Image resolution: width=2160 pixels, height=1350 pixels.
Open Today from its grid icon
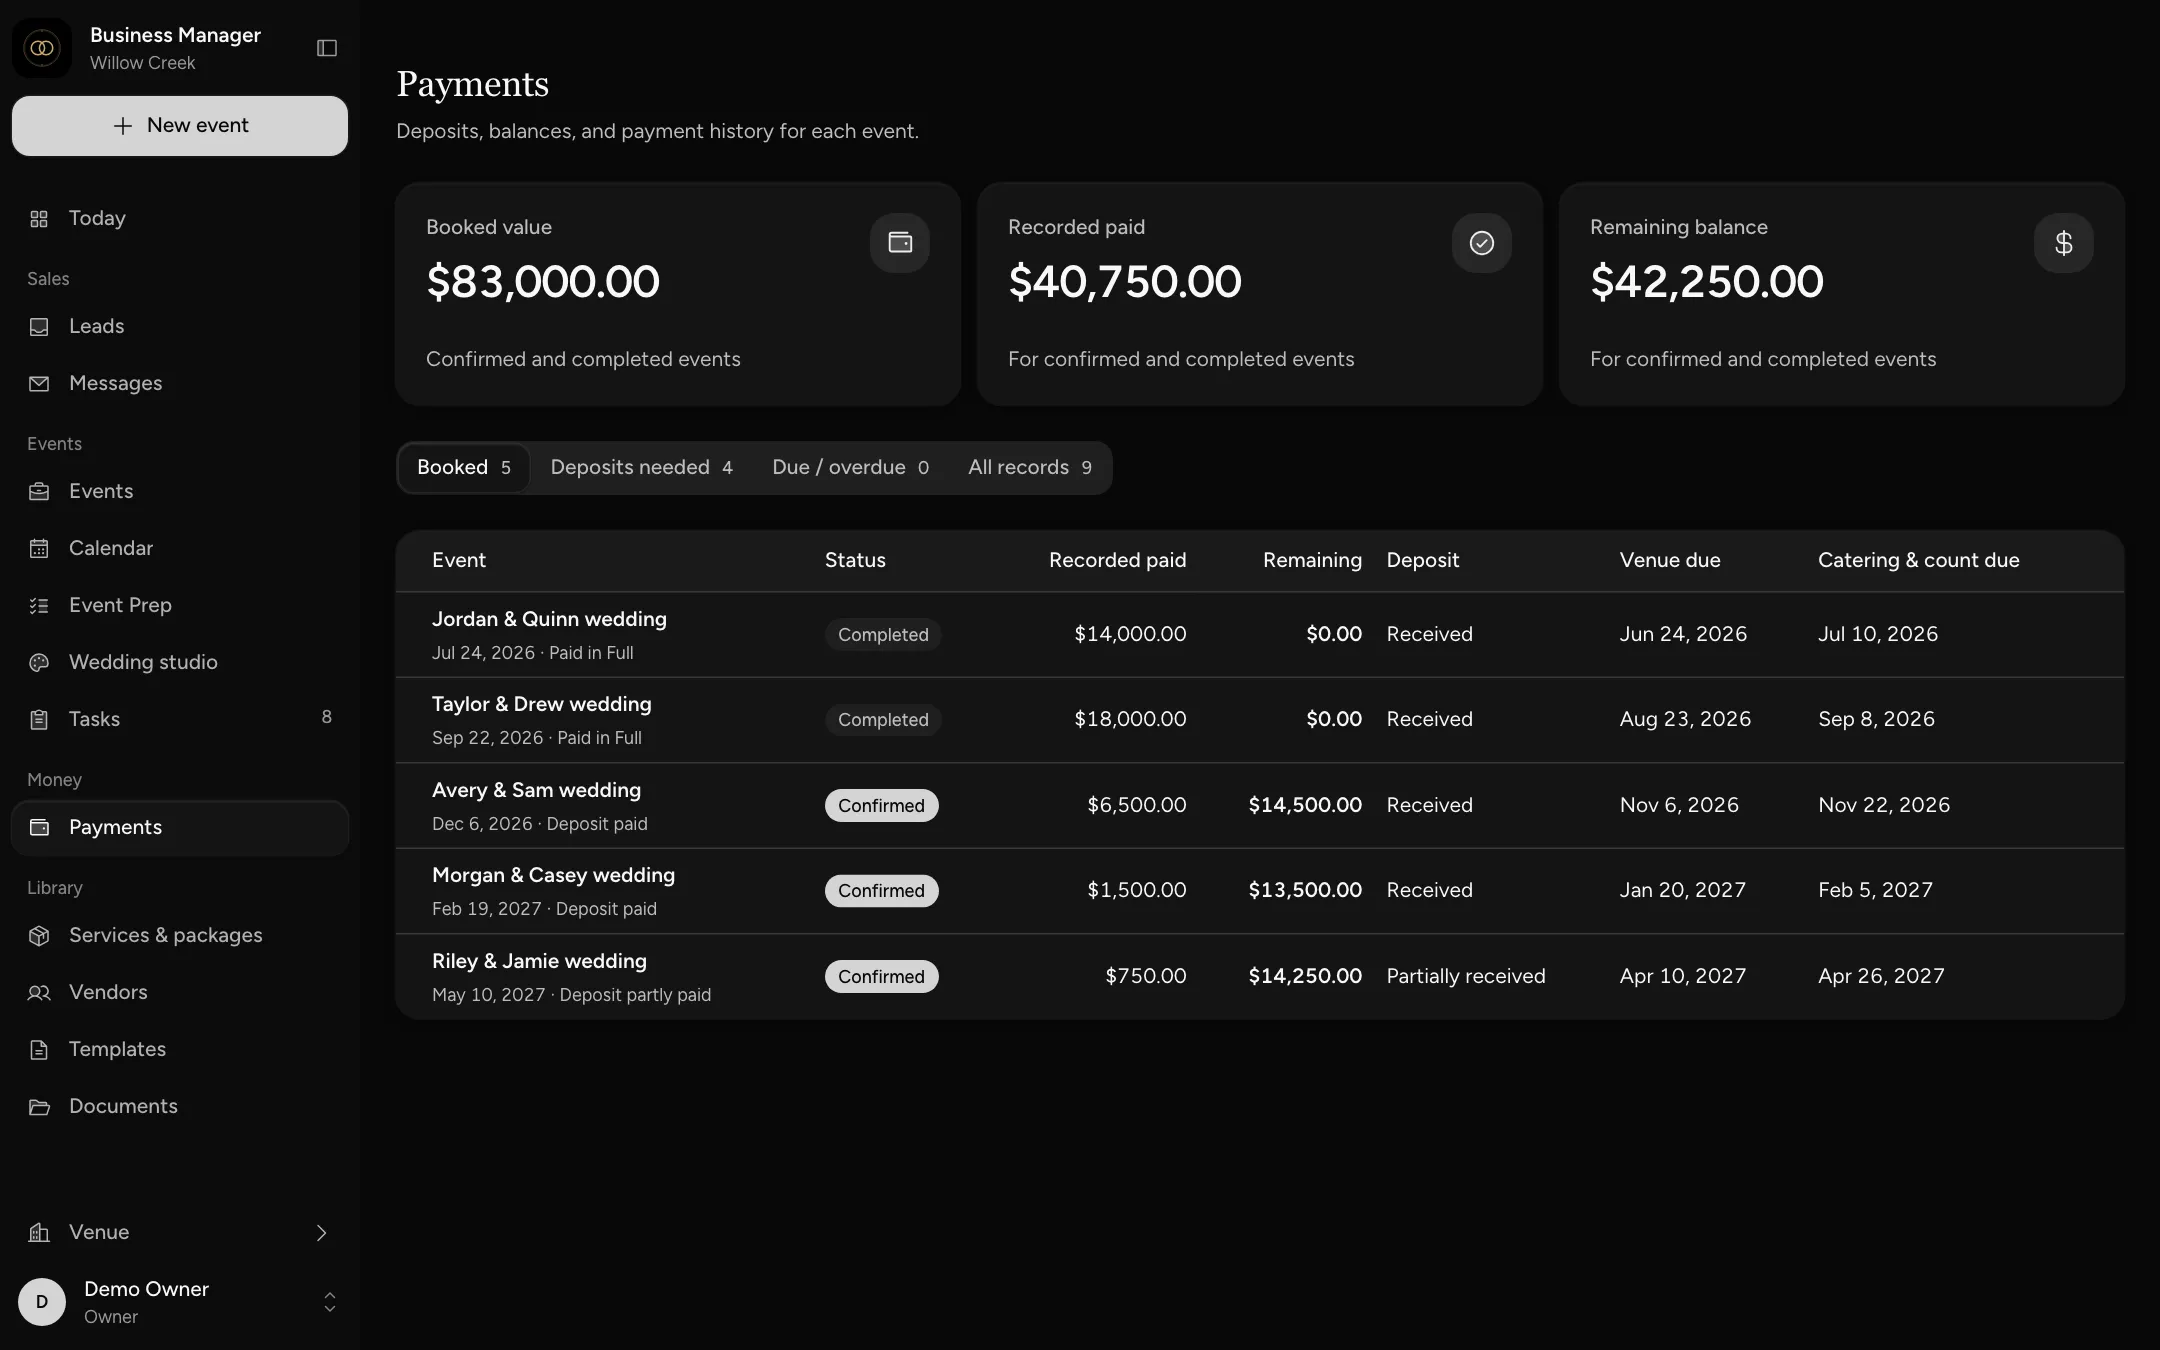point(39,219)
